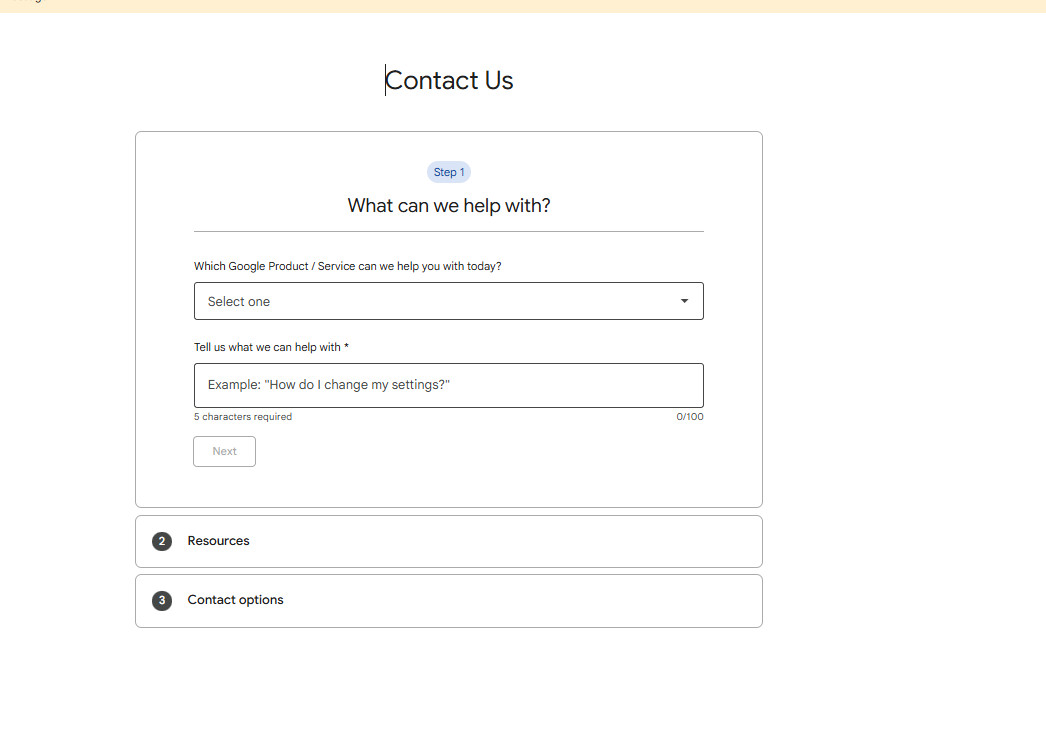Screen dimensions: 1046x734
Task: Click the 0/100 character counter
Action: point(689,417)
